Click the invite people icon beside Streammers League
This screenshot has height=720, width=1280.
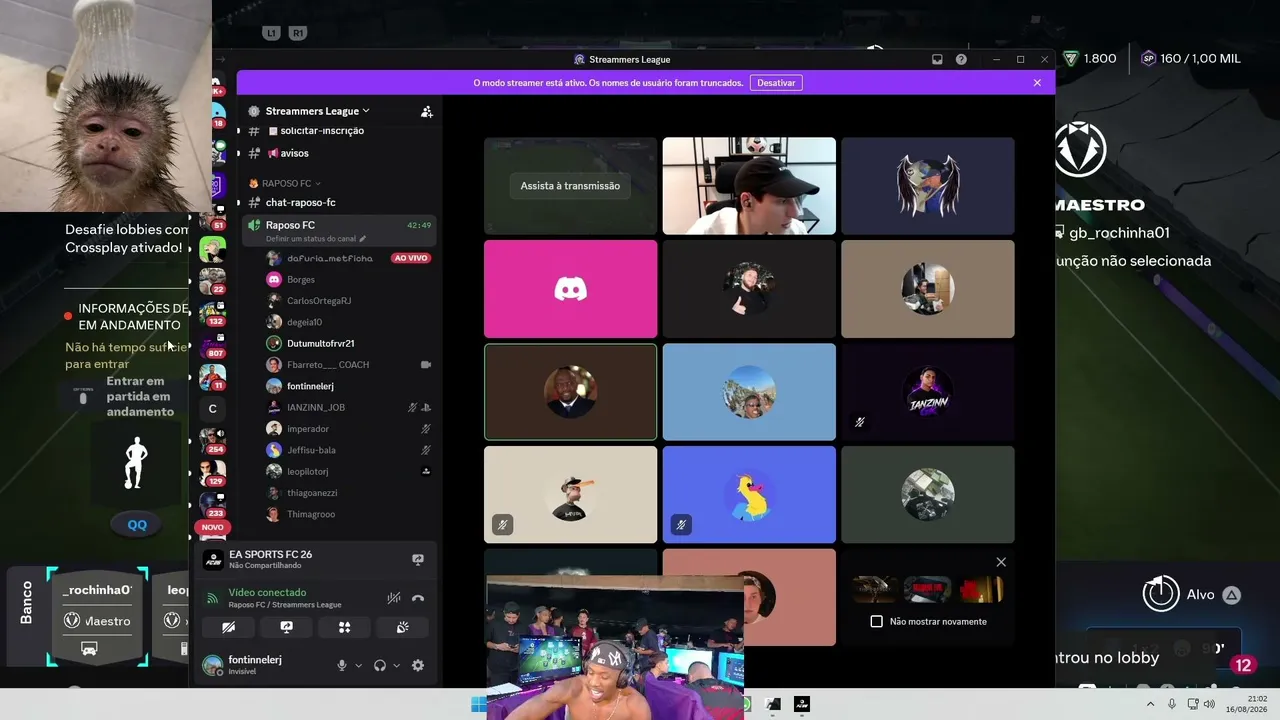pyautogui.click(x=427, y=111)
